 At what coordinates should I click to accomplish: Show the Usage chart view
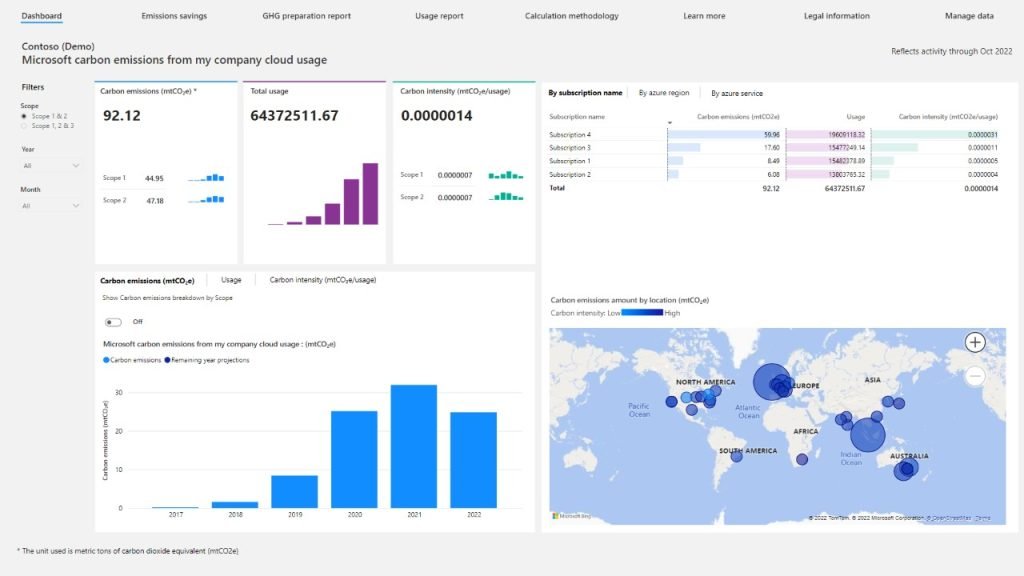(x=231, y=280)
